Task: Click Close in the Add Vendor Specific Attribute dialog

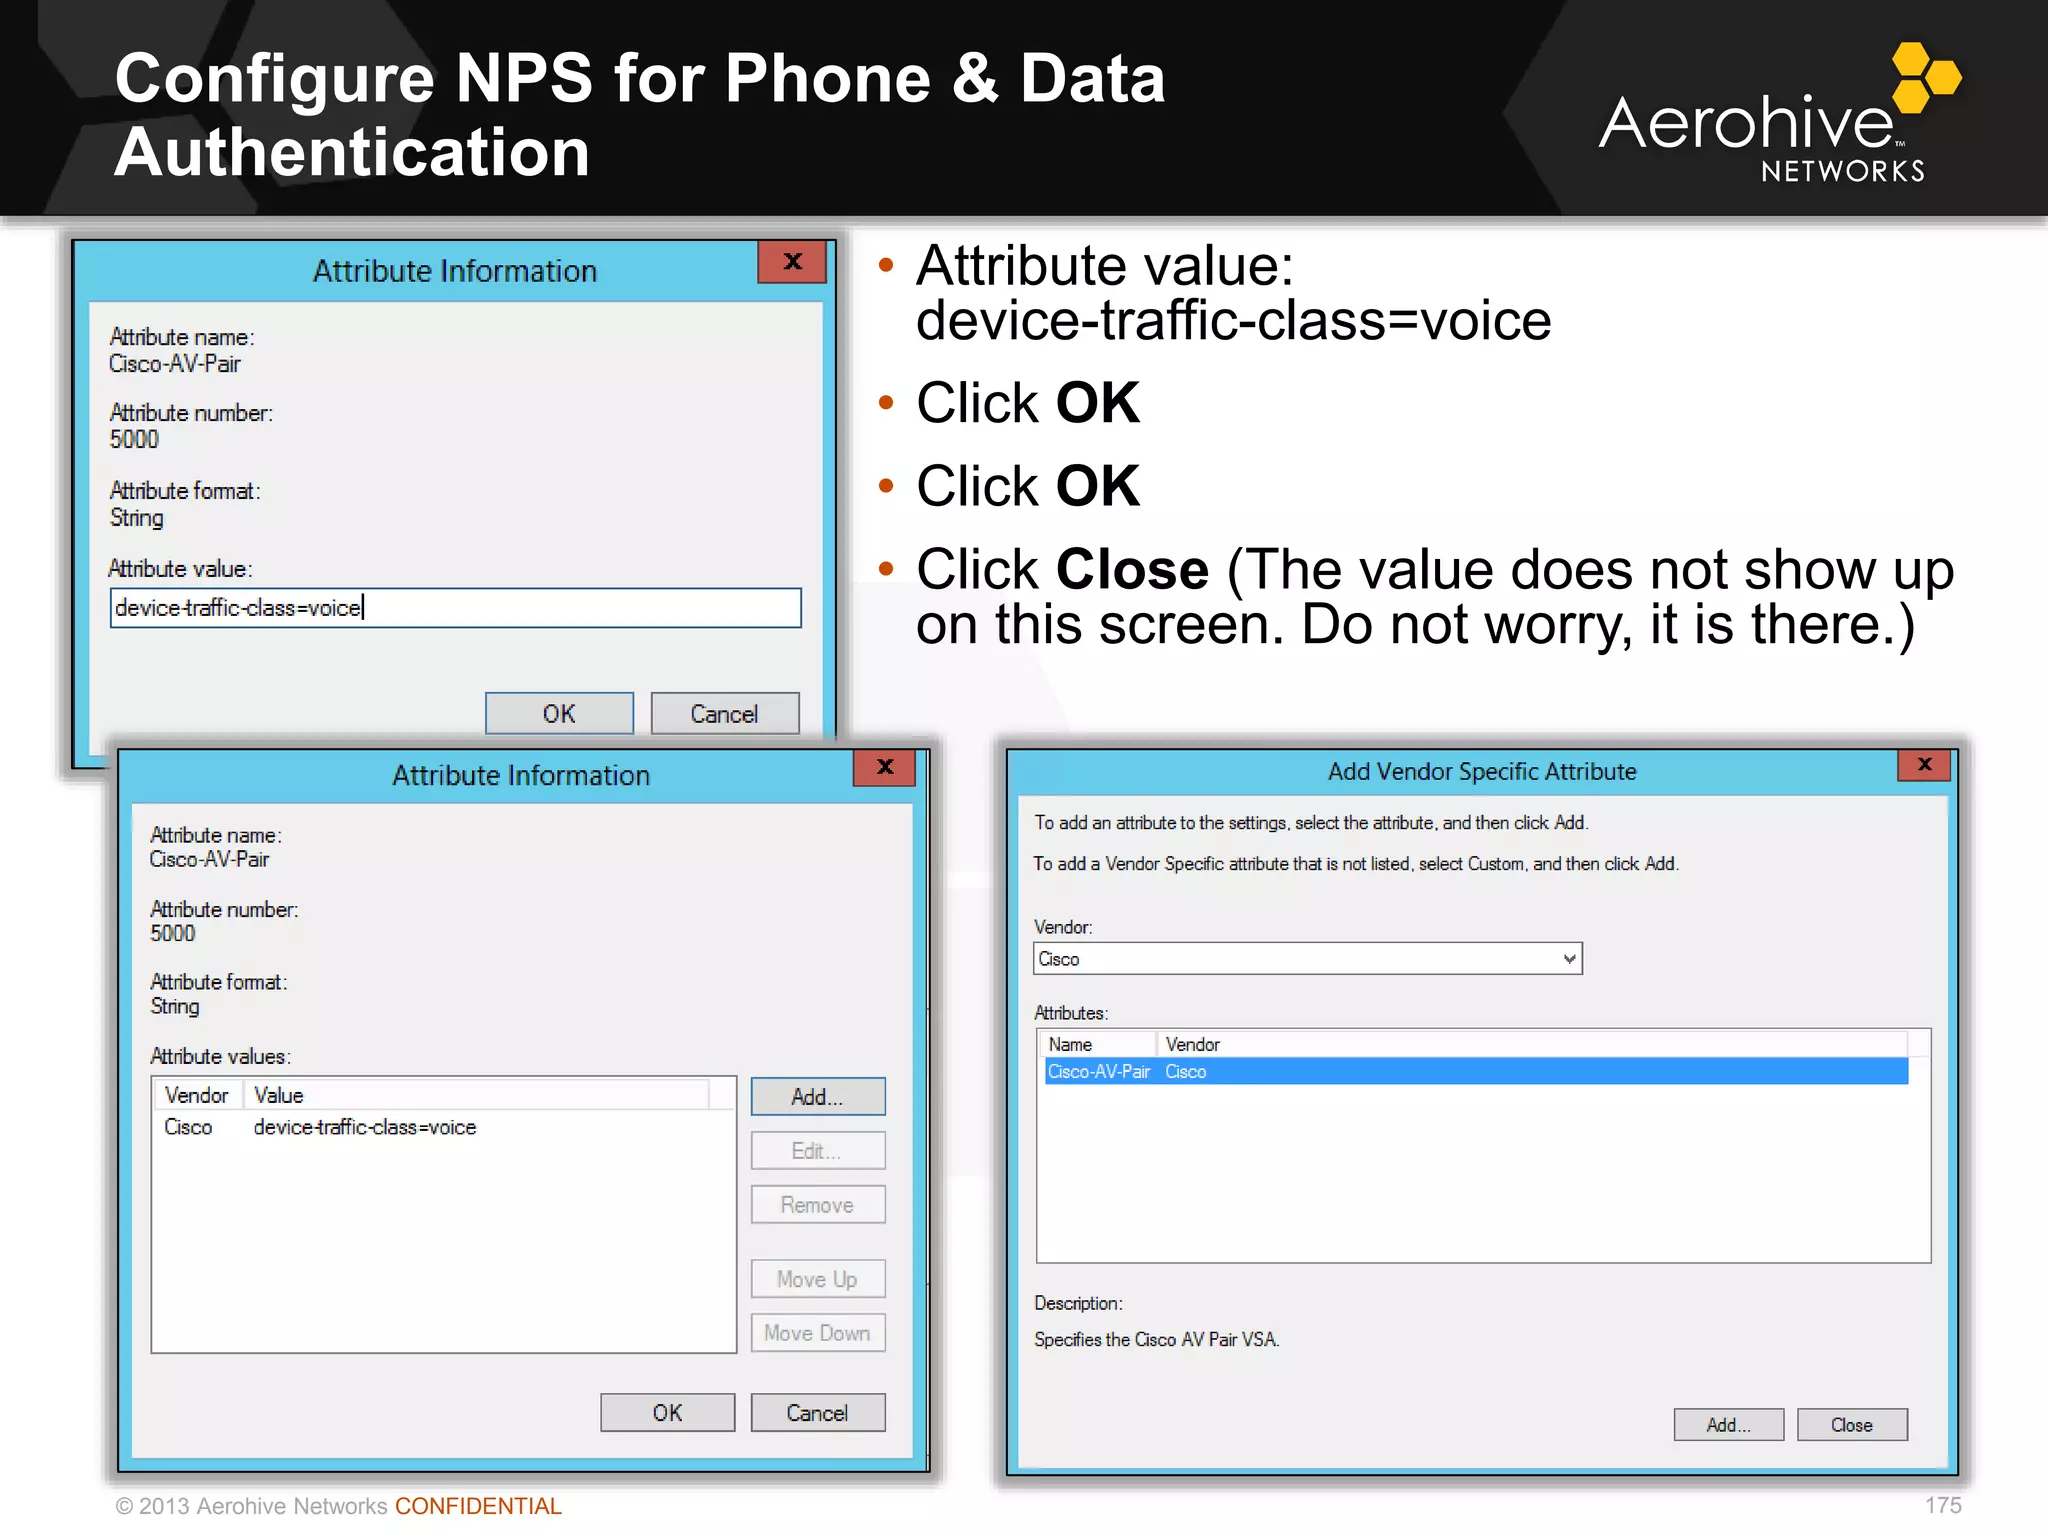Action: (x=1852, y=1425)
